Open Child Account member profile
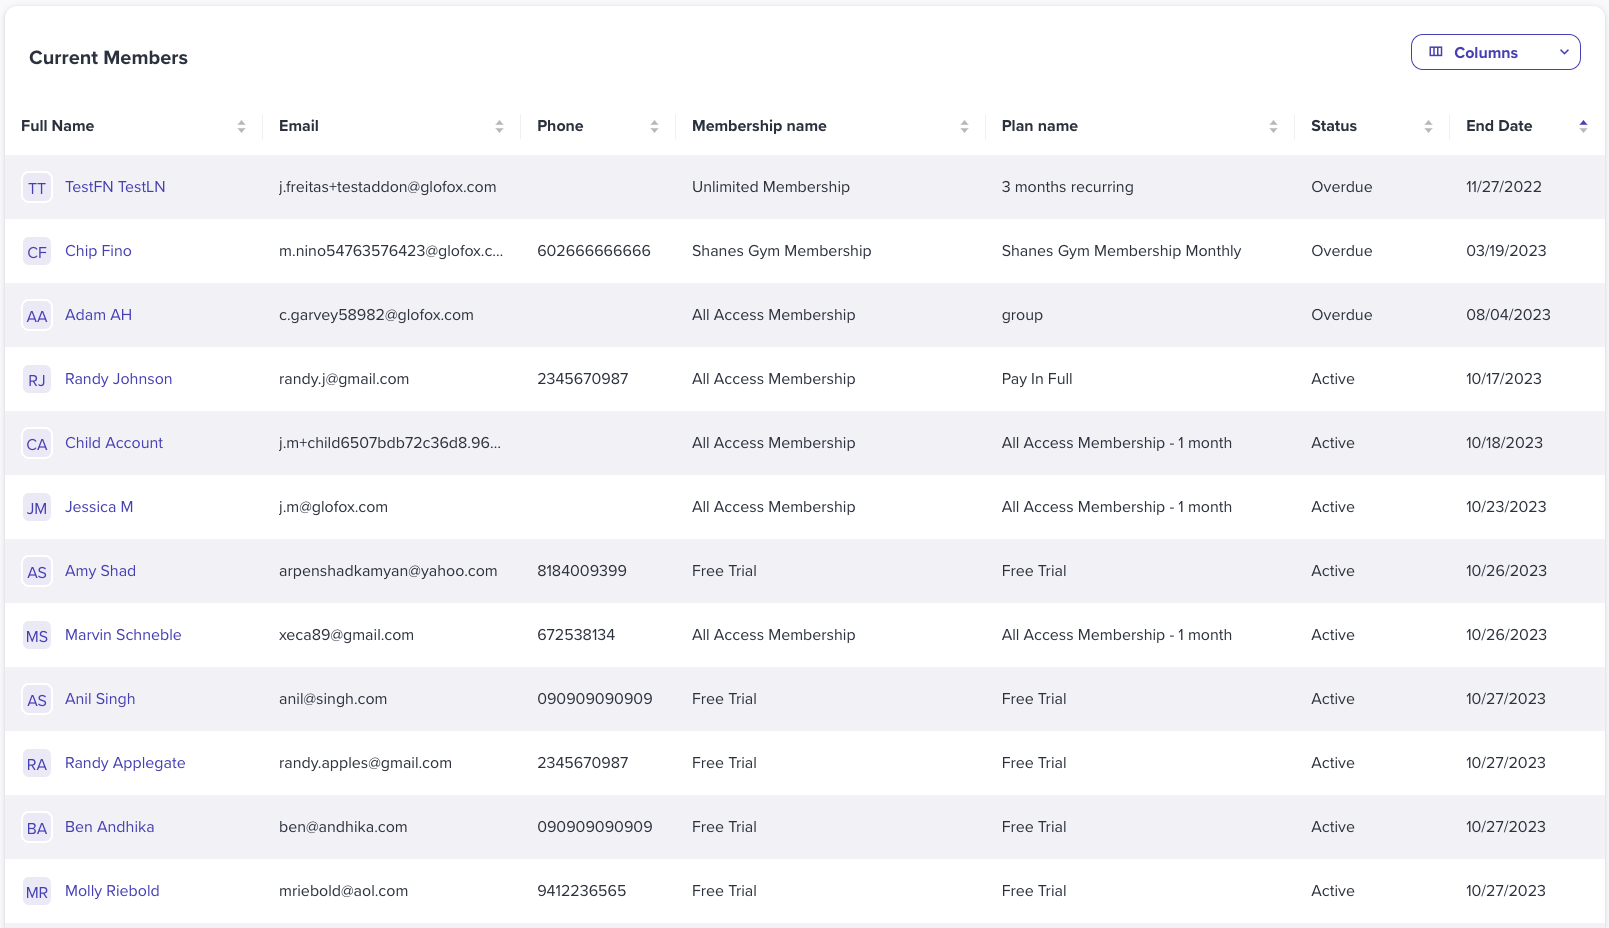This screenshot has width=1609, height=928. pyautogui.click(x=114, y=443)
